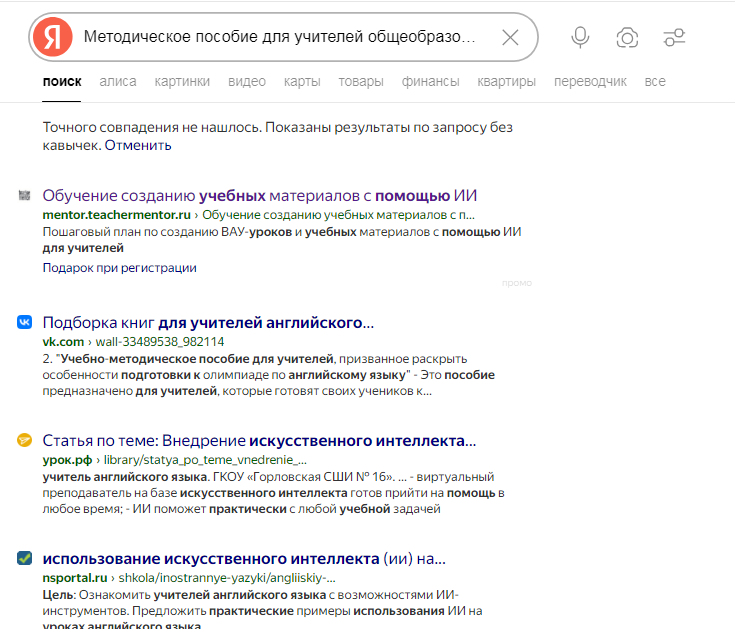Open the видео search tab

click(x=246, y=81)
